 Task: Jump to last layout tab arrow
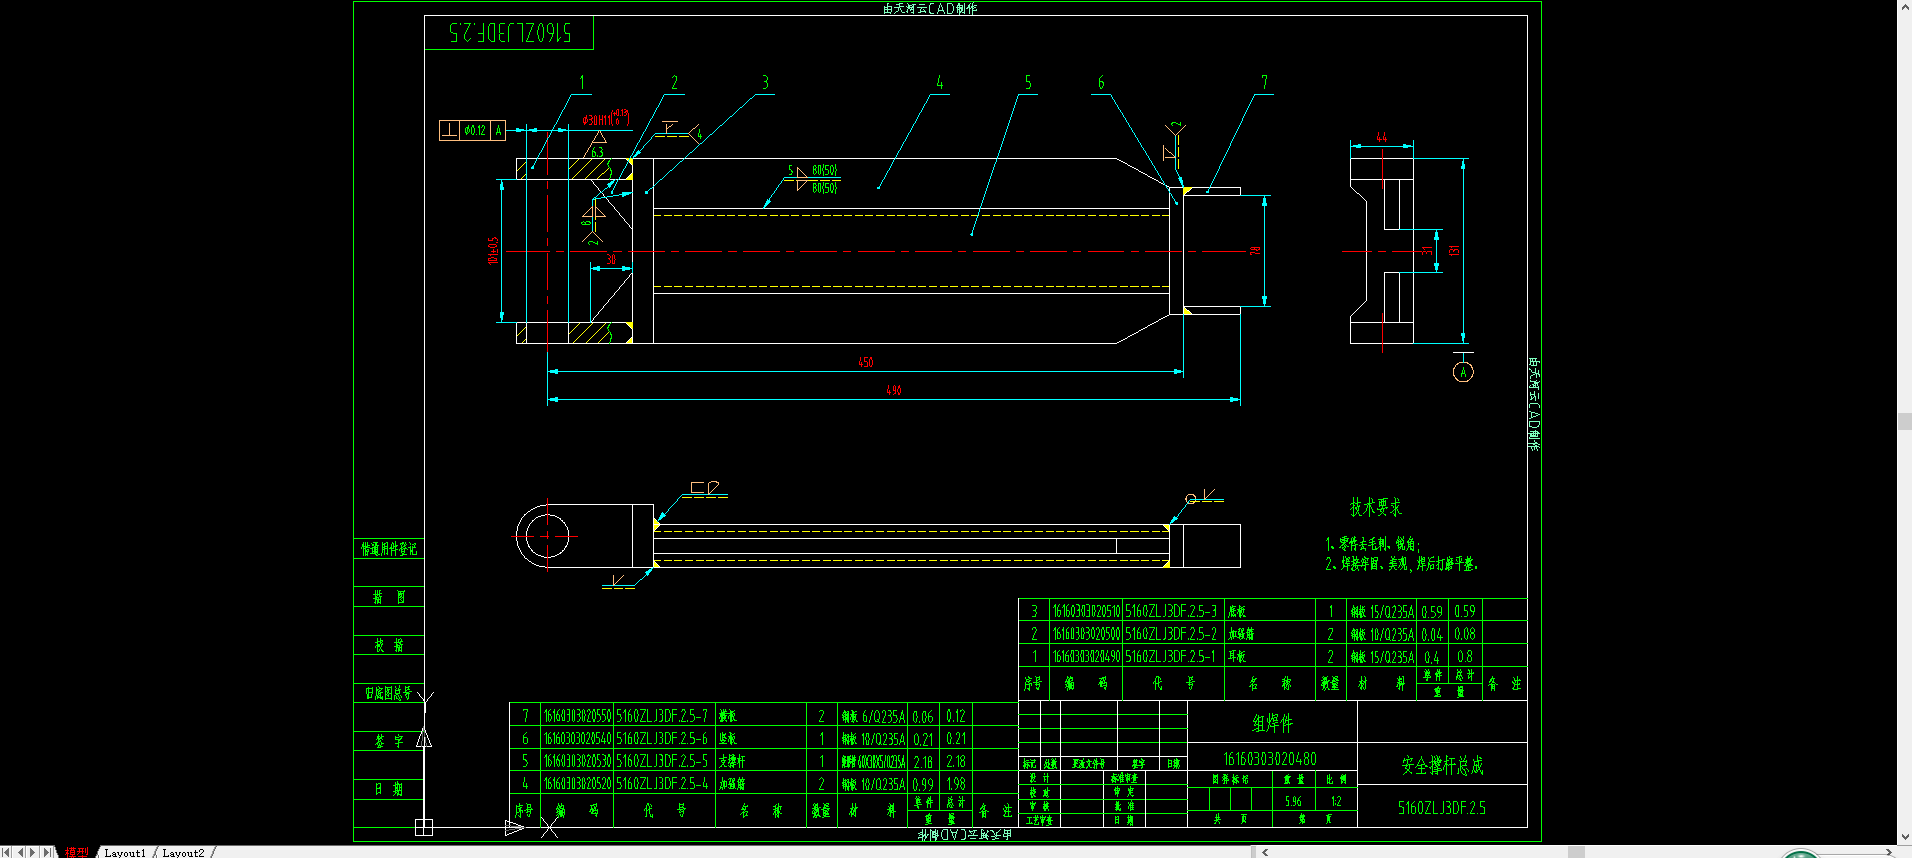coord(47,852)
